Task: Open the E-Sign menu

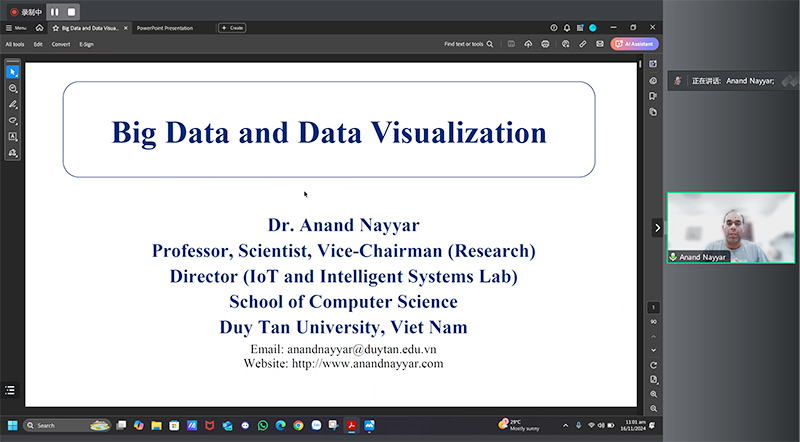Action: pos(87,44)
